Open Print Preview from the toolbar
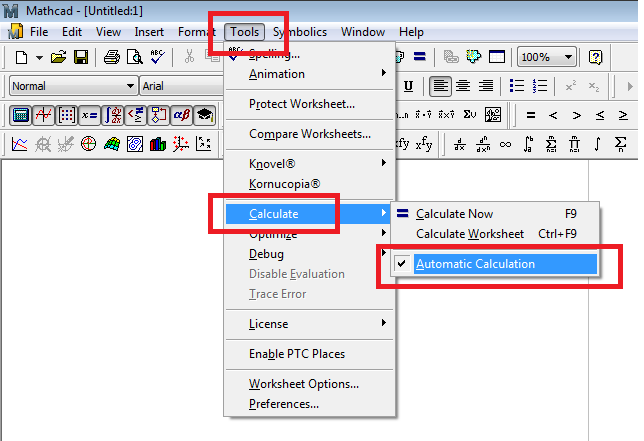This screenshot has width=644, height=441. 135,57
